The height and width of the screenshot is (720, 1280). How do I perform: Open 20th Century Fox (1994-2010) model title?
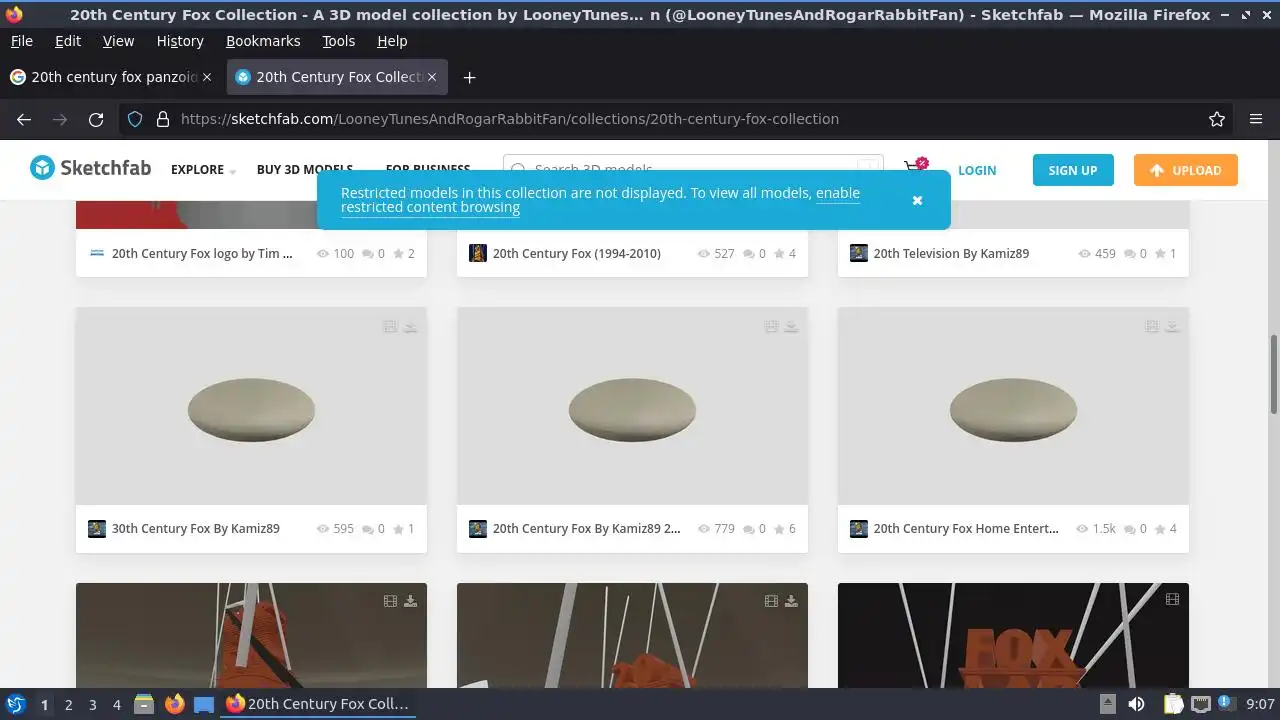coord(577,254)
